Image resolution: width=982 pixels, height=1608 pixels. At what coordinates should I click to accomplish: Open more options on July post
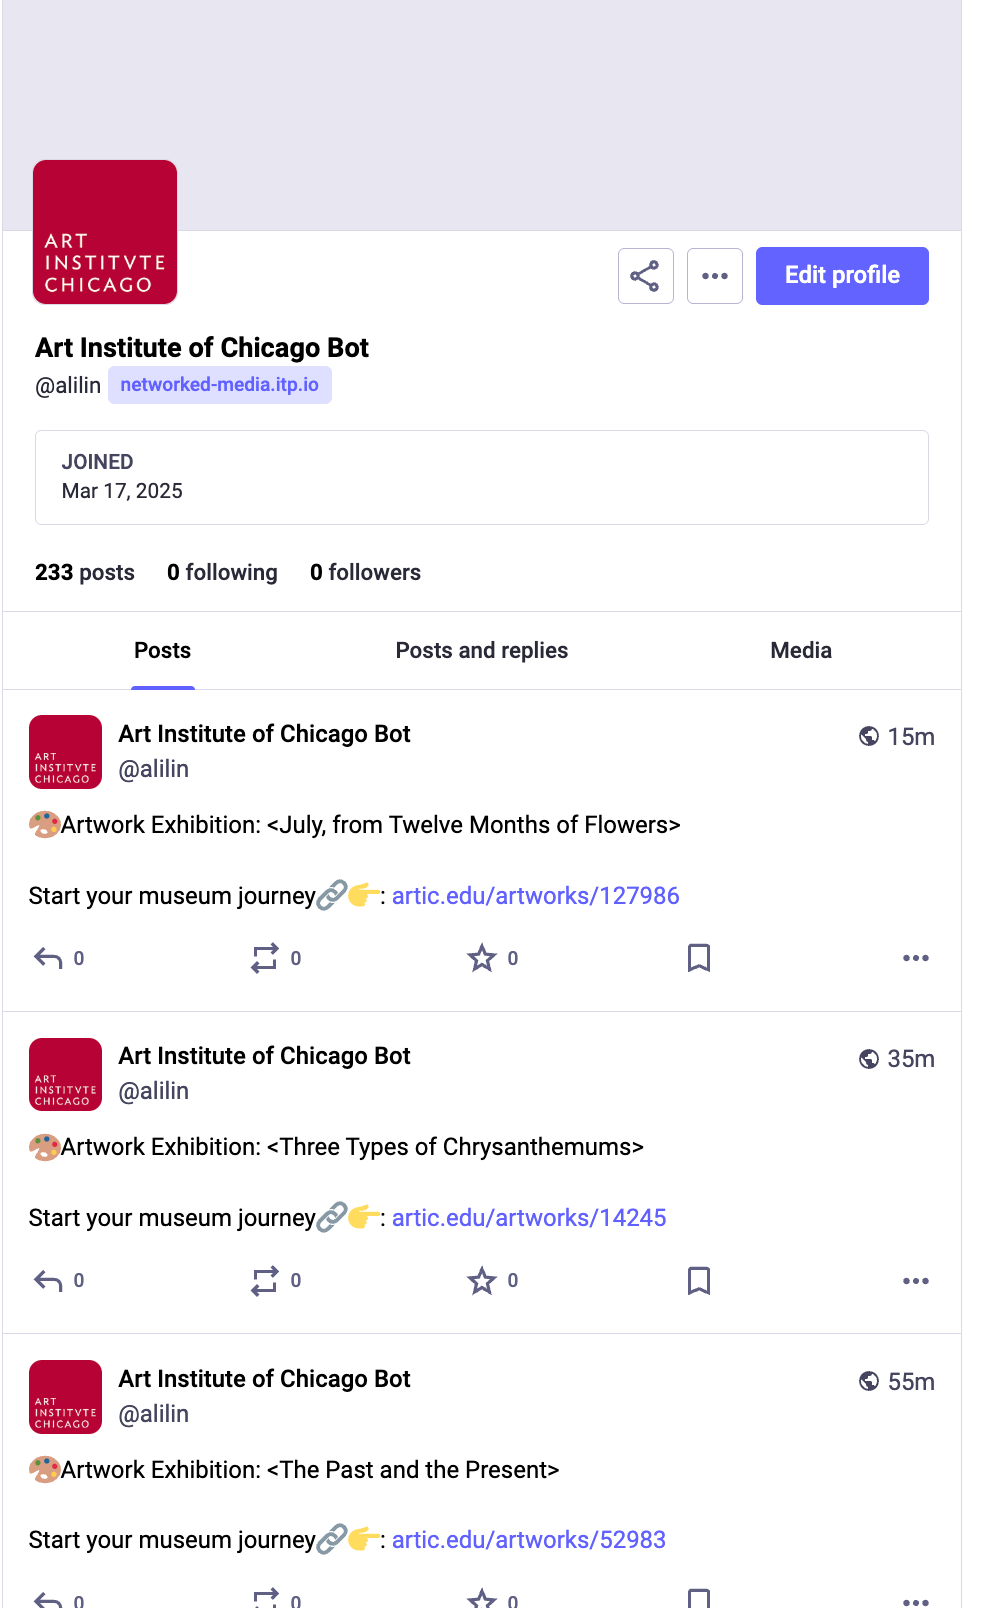coord(915,959)
